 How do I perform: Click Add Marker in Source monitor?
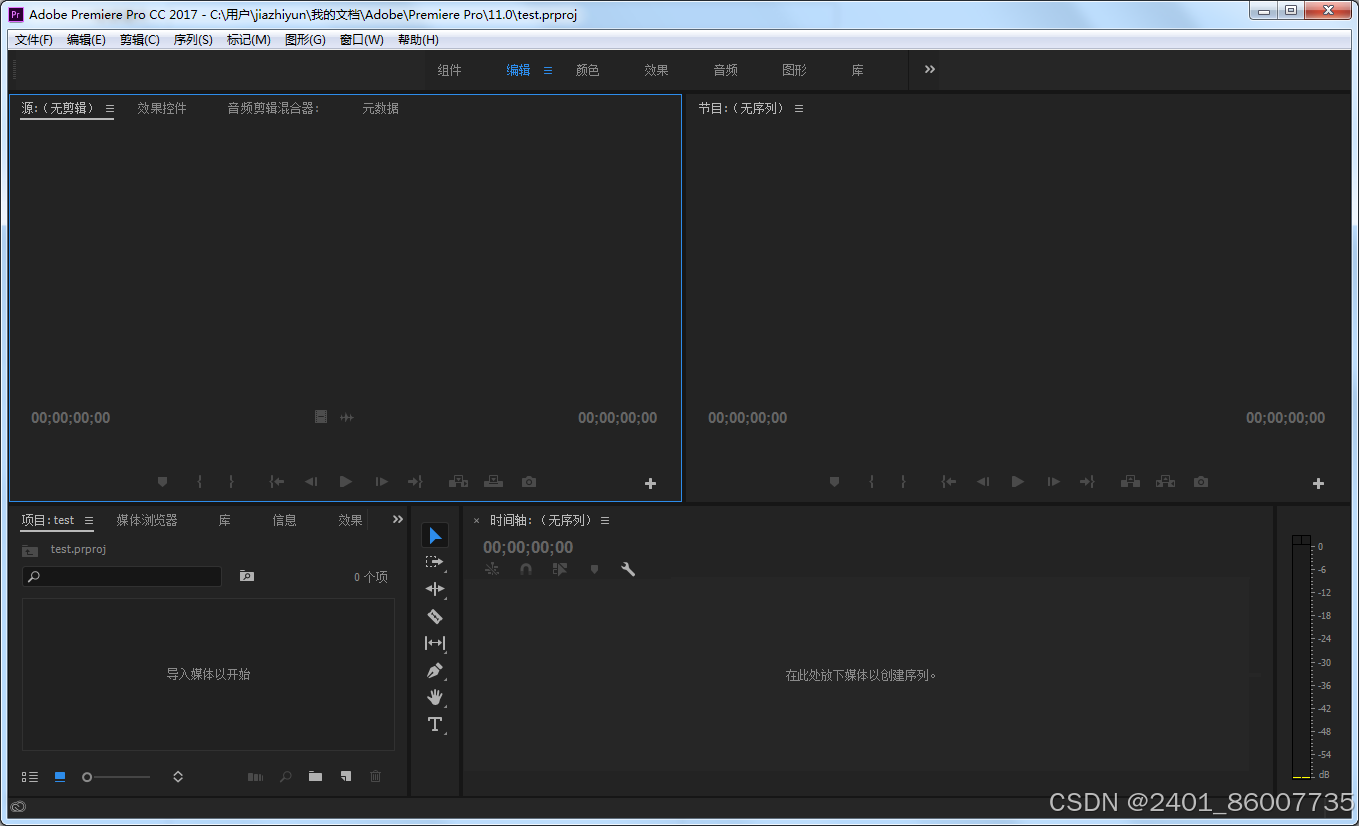(x=162, y=482)
